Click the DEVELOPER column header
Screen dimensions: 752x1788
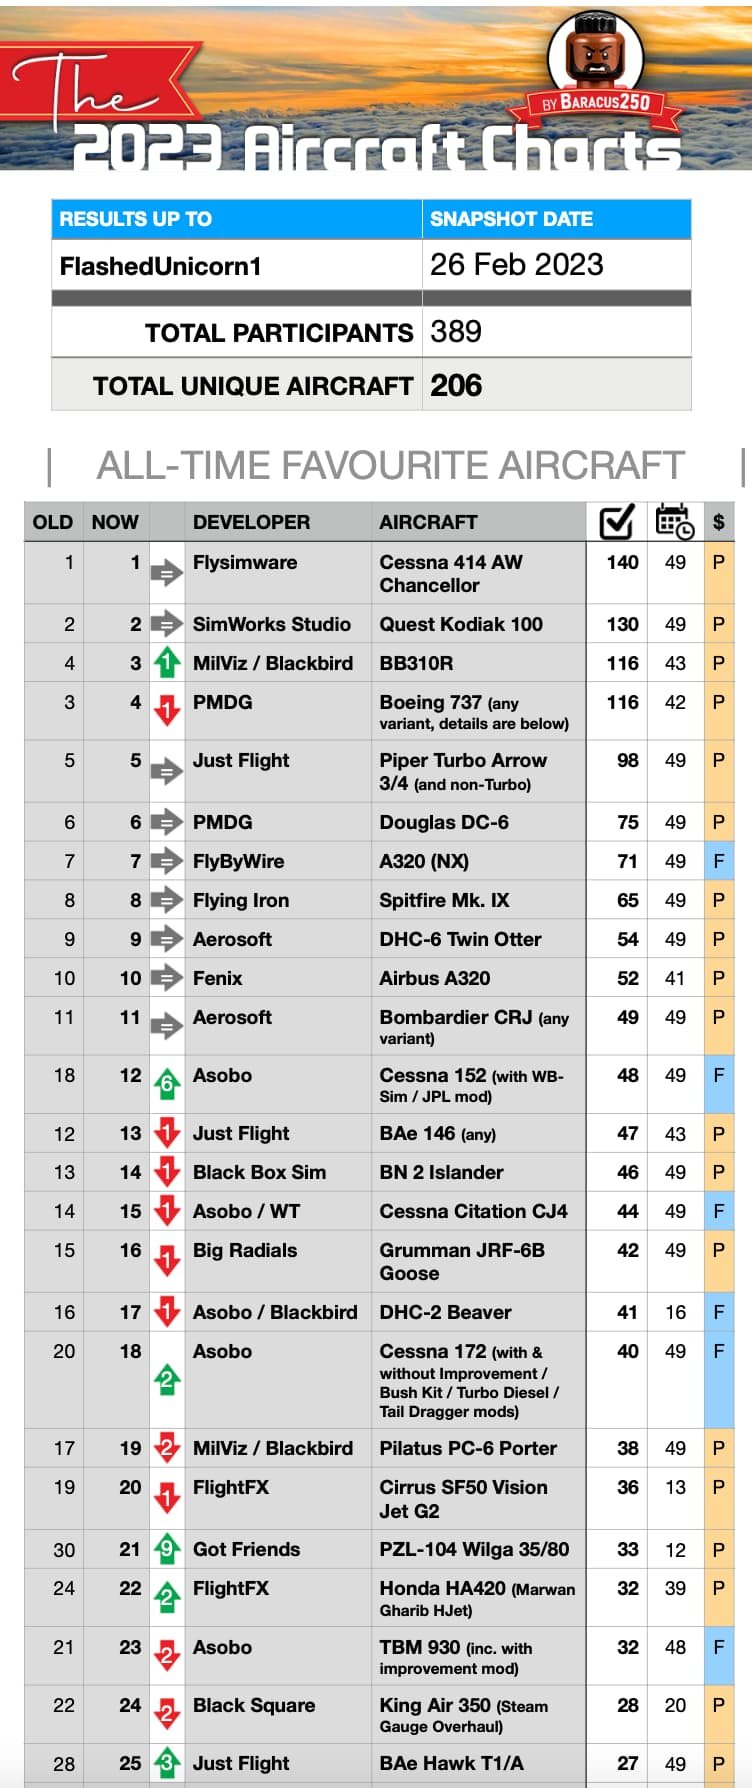pos(251,522)
